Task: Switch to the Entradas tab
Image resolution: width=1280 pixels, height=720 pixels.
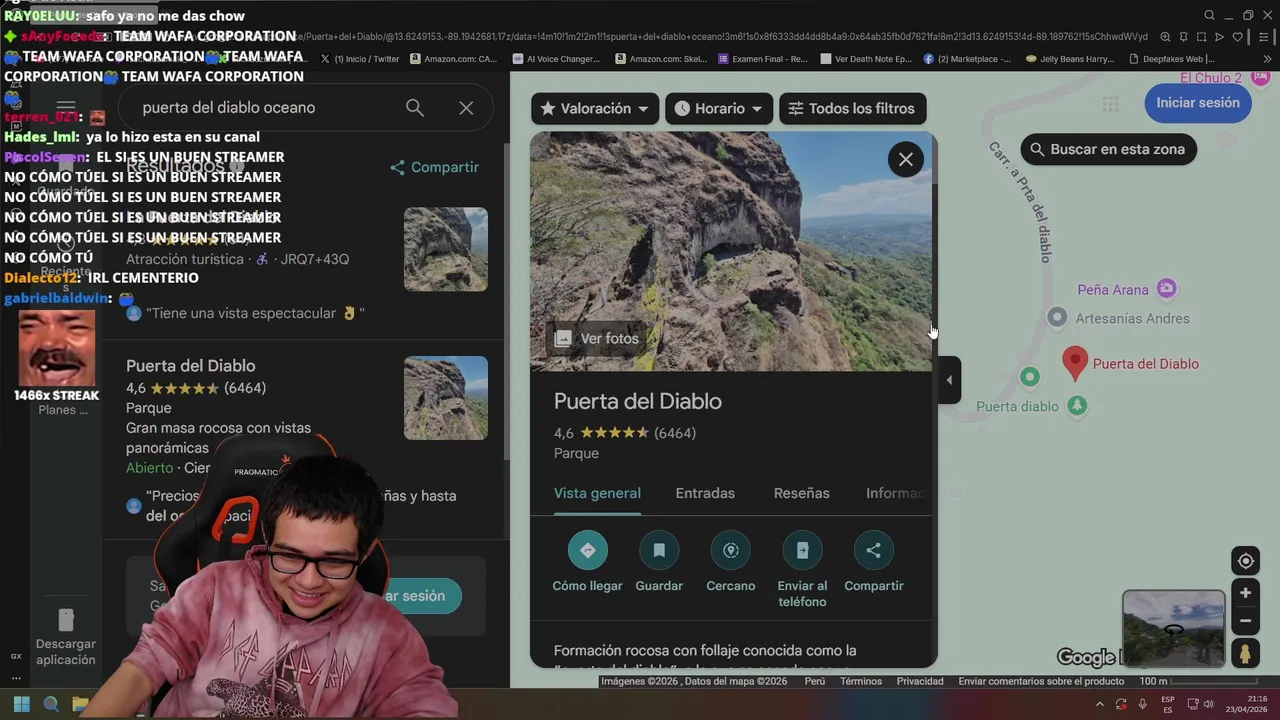Action: pyautogui.click(x=705, y=493)
